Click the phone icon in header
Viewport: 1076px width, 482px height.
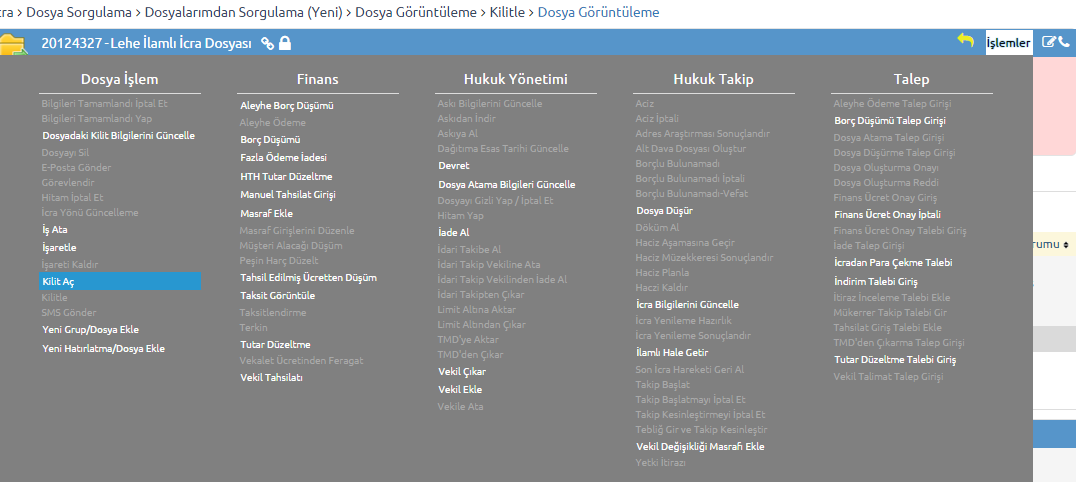click(1064, 42)
